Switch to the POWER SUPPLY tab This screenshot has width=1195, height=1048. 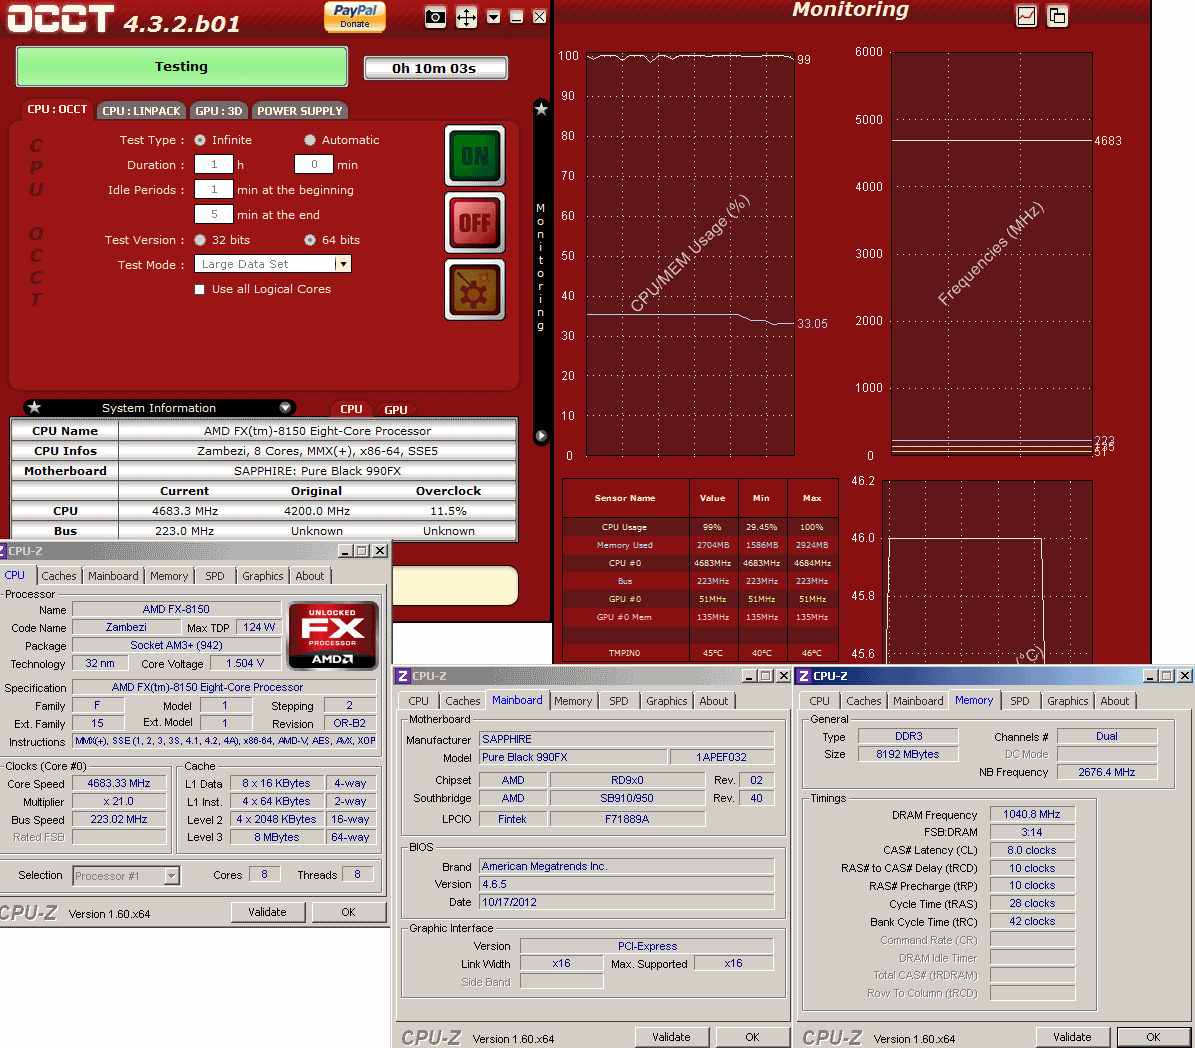[300, 111]
